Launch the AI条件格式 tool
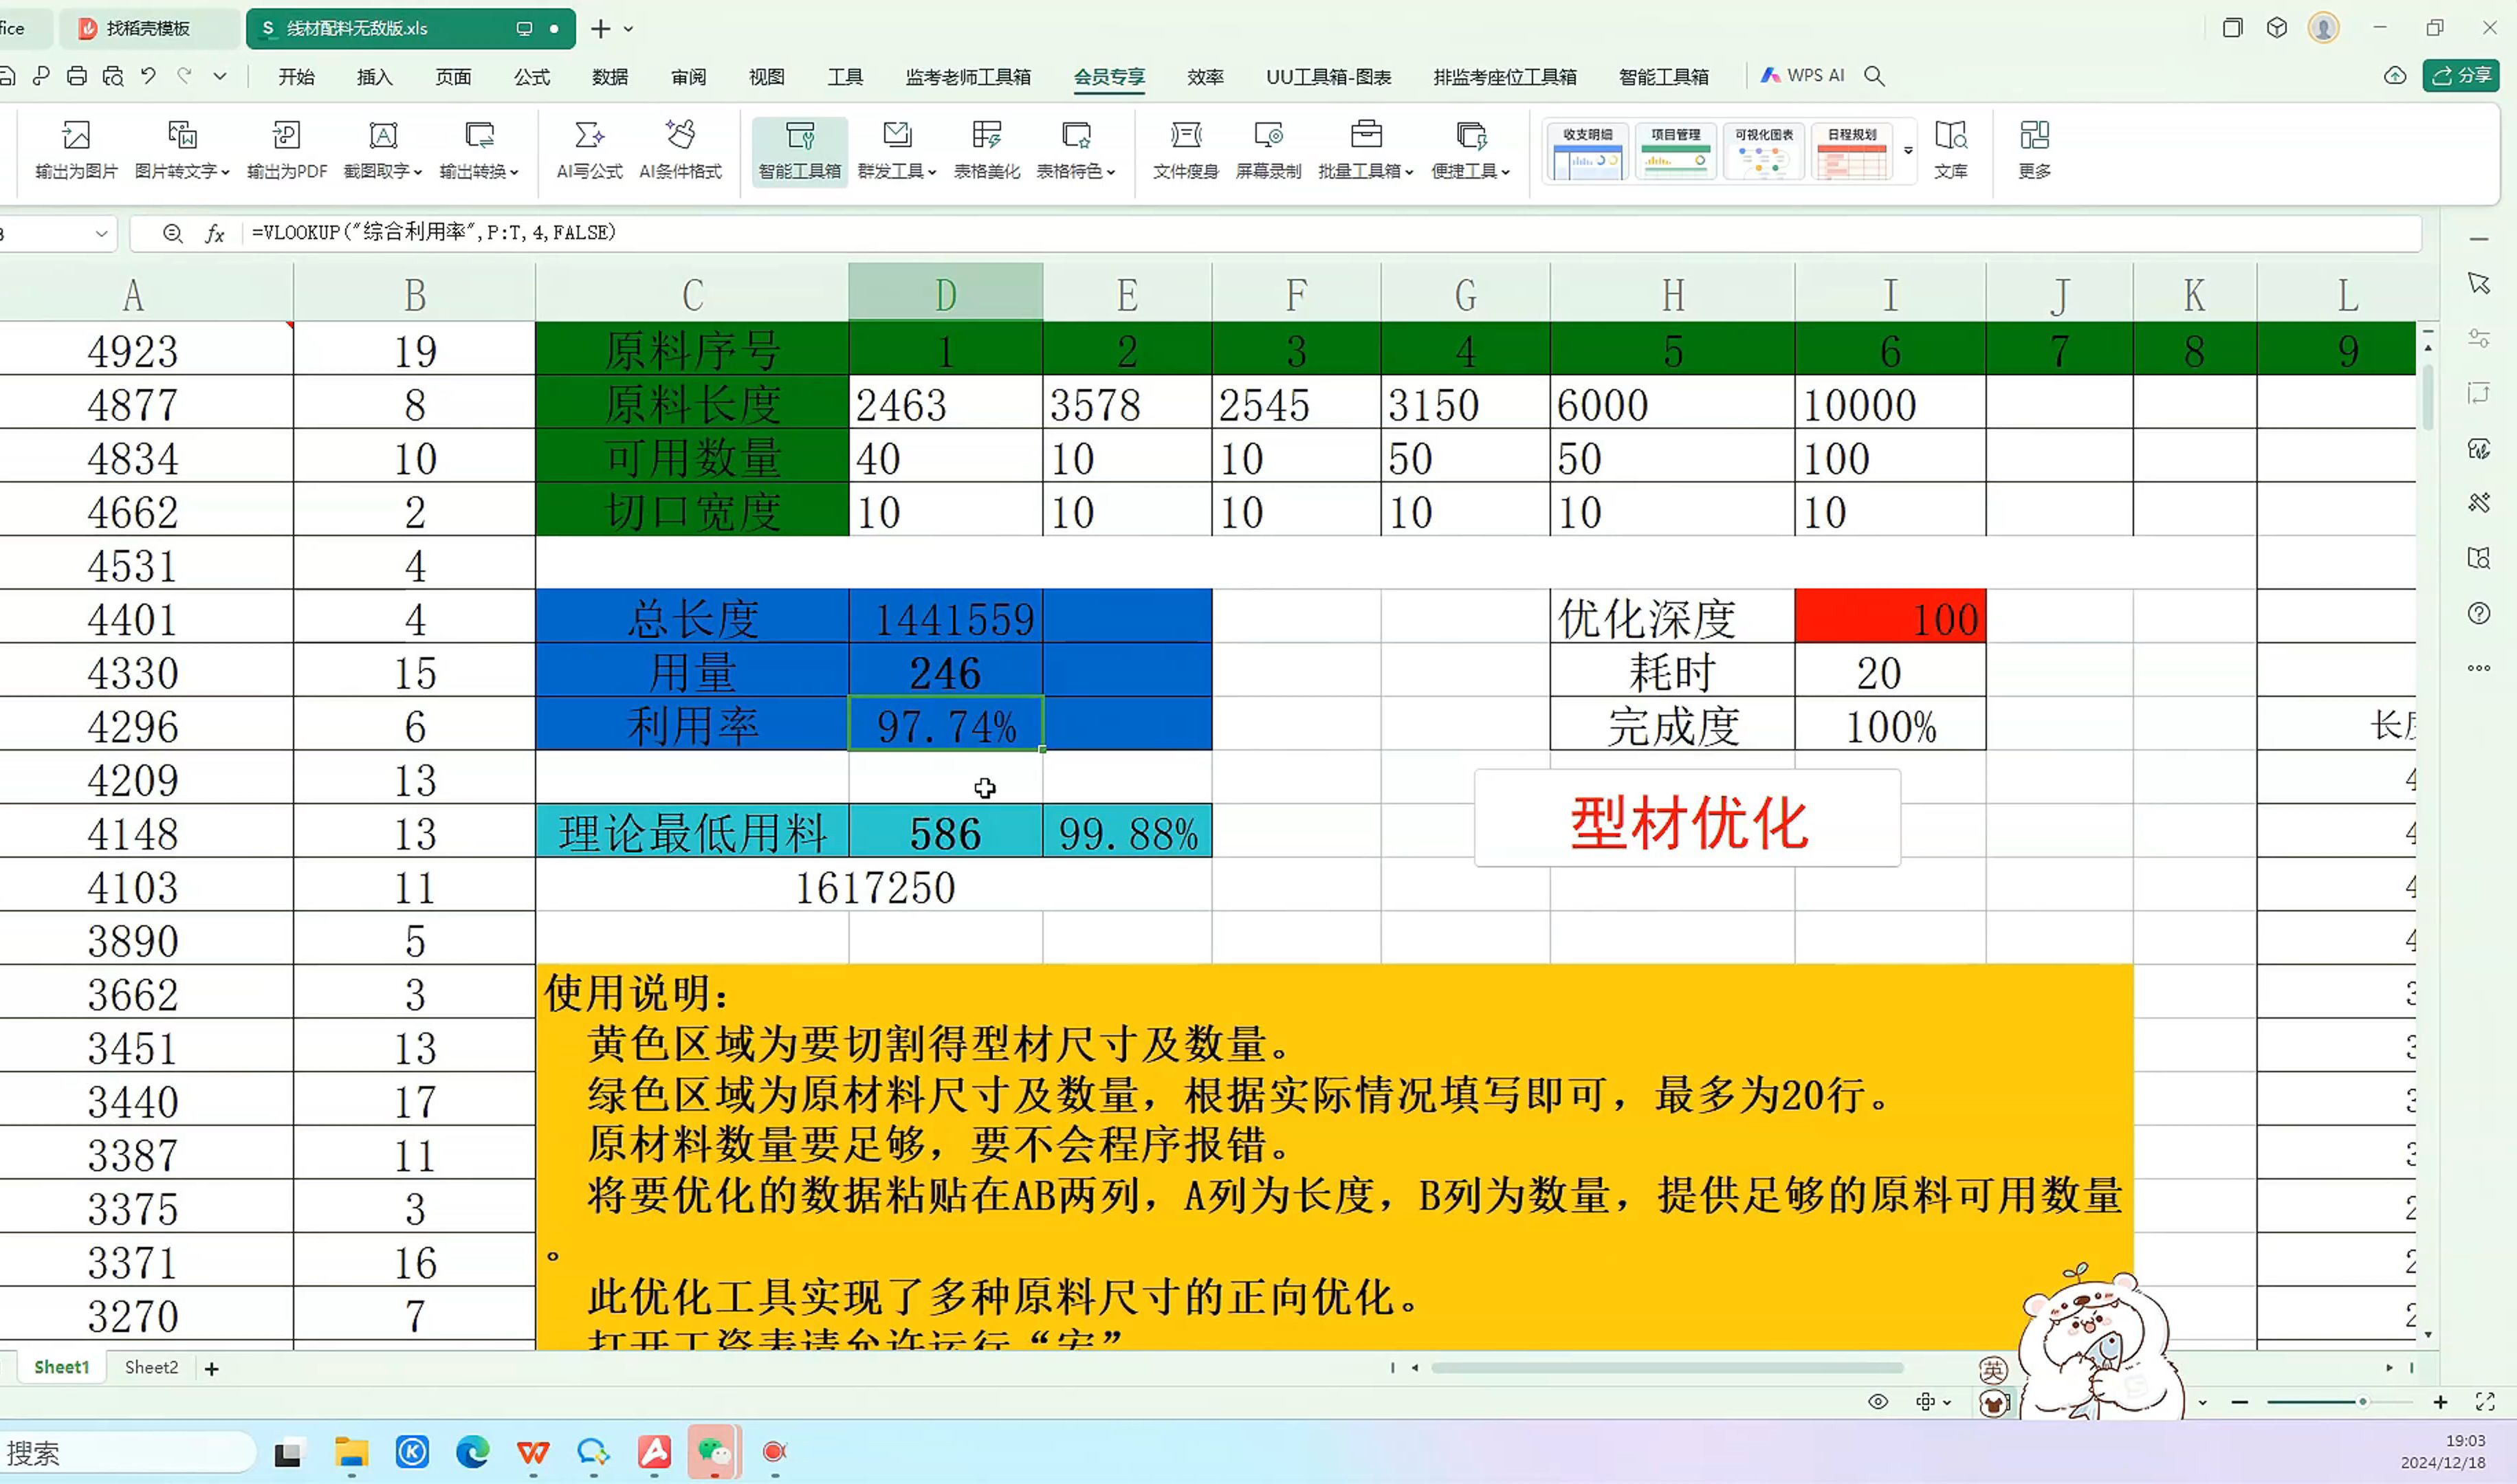Image resolution: width=2517 pixels, height=1484 pixels. [680, 150]
